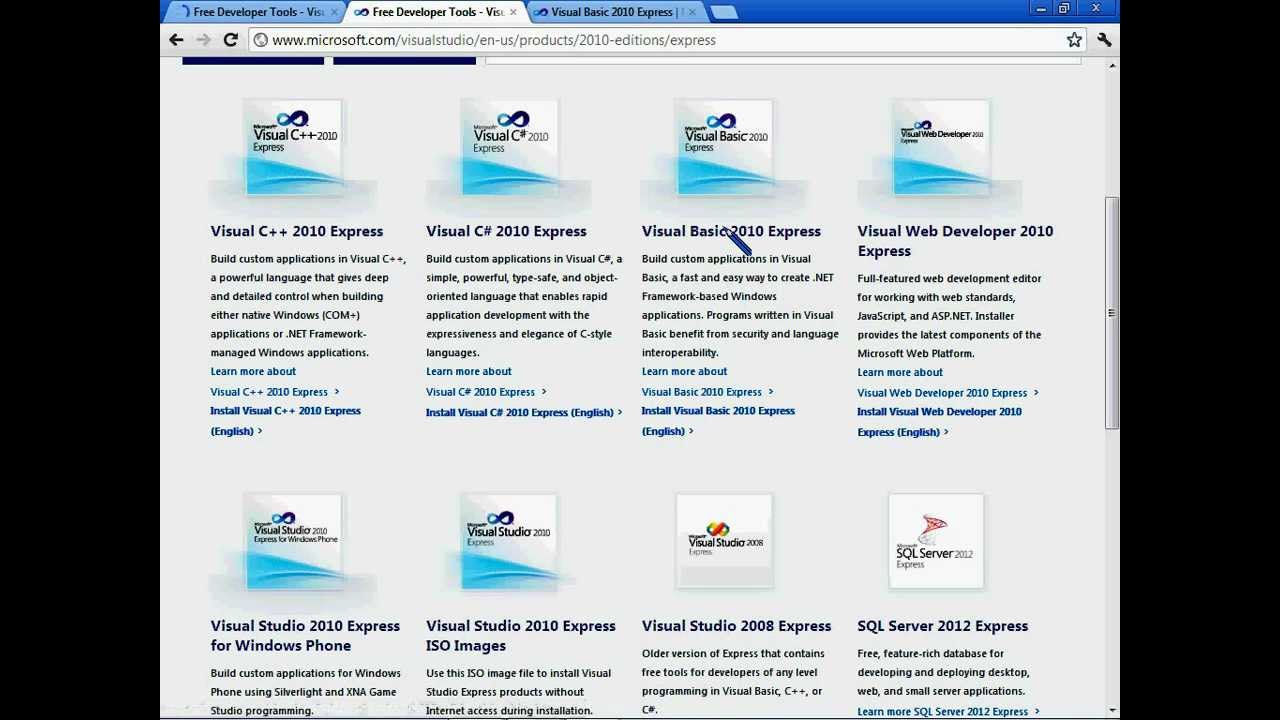
Task: Bookmark this page with the star icon
Action: [1074, 40]
